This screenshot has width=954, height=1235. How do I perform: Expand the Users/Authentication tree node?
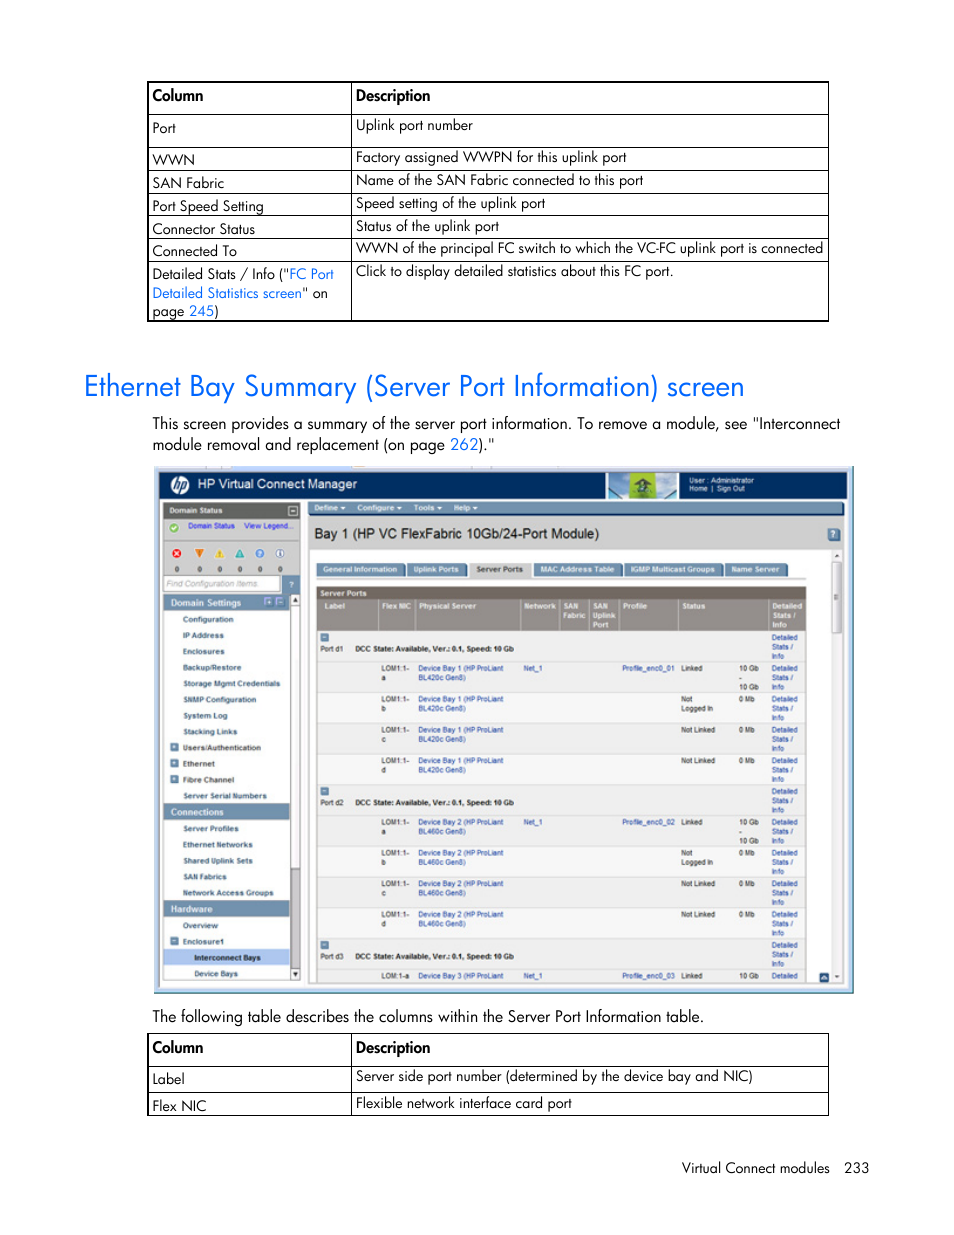point(174,747)
